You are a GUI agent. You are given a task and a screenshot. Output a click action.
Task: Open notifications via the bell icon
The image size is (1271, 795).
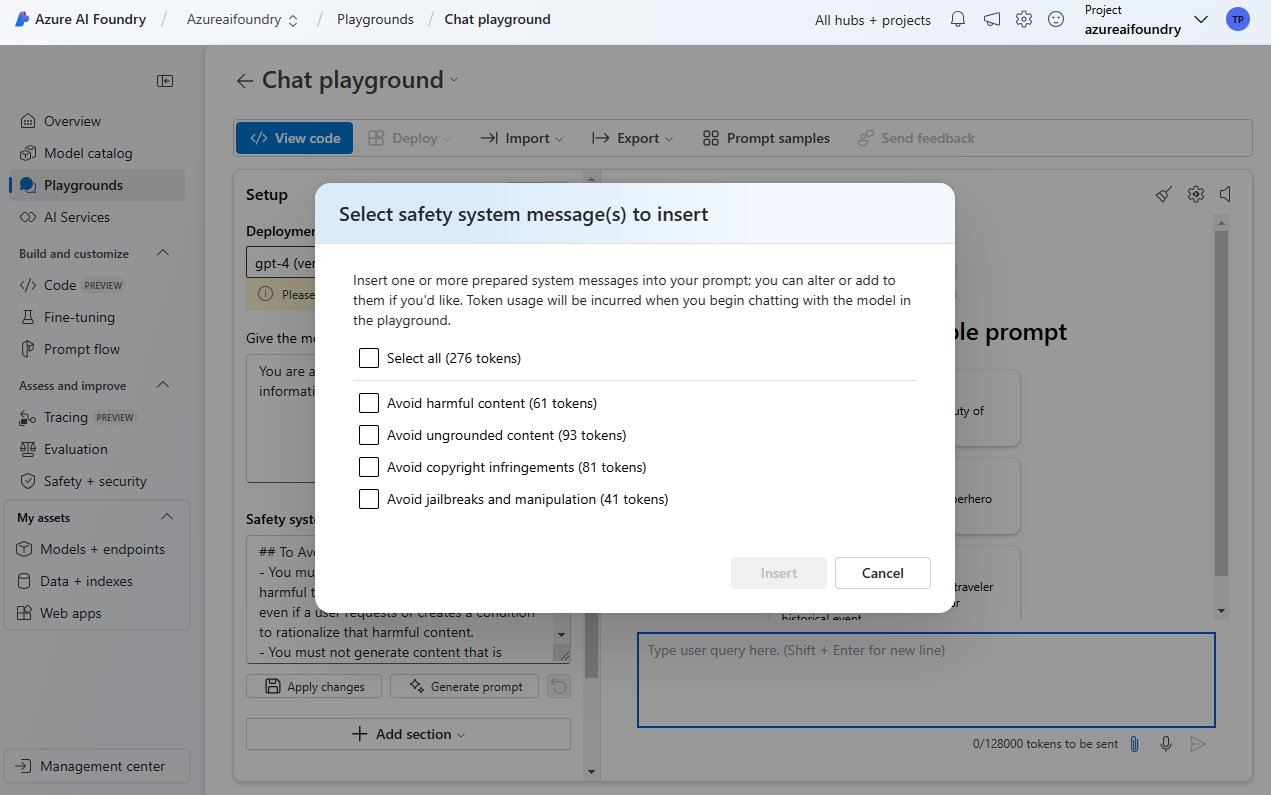click(x=957, y=19)
